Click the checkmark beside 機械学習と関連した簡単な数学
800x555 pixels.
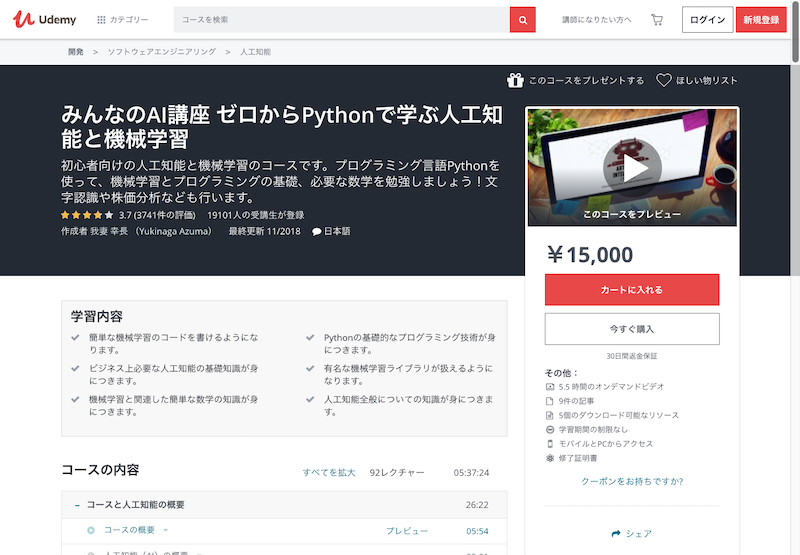[76, 399]
